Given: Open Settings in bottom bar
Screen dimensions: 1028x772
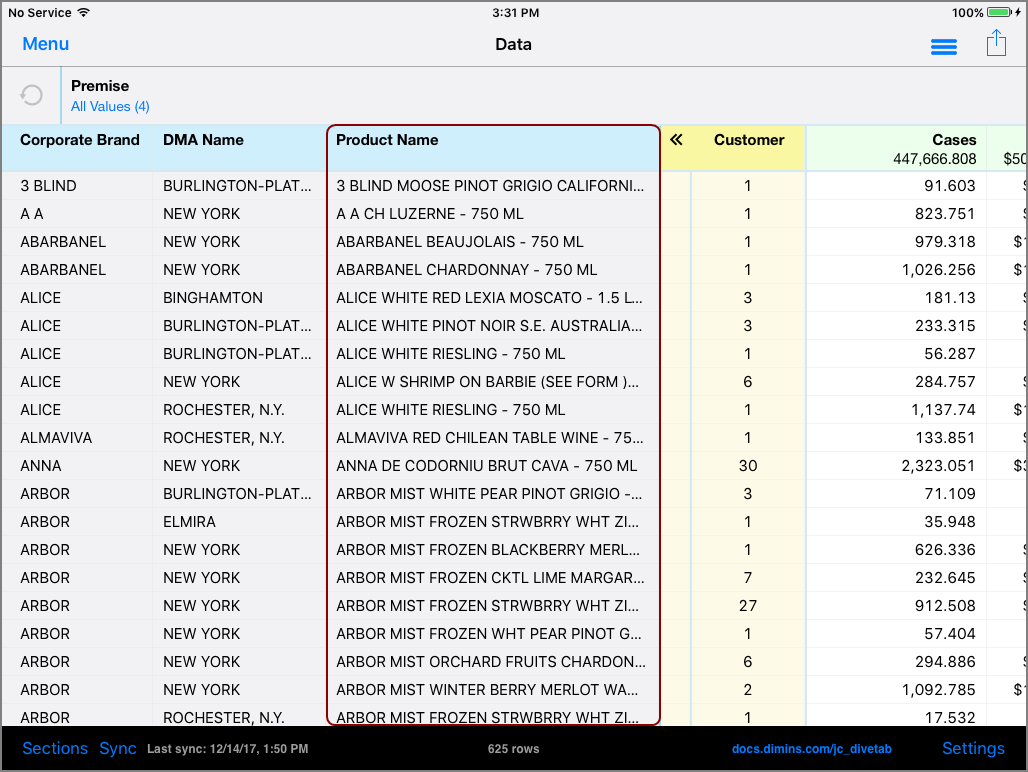Looking at the screenshot, I should coord(973,748).
